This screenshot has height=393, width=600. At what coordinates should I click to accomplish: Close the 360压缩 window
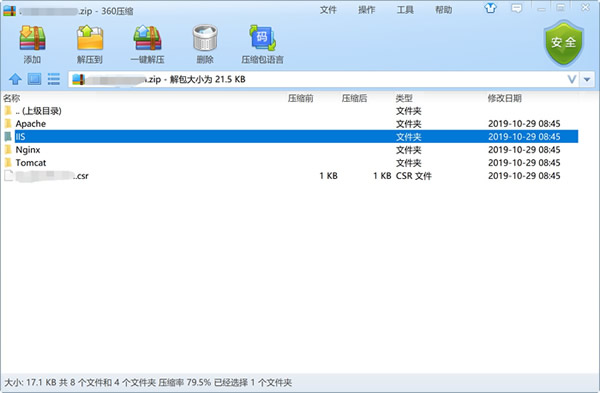click(585, 8)
